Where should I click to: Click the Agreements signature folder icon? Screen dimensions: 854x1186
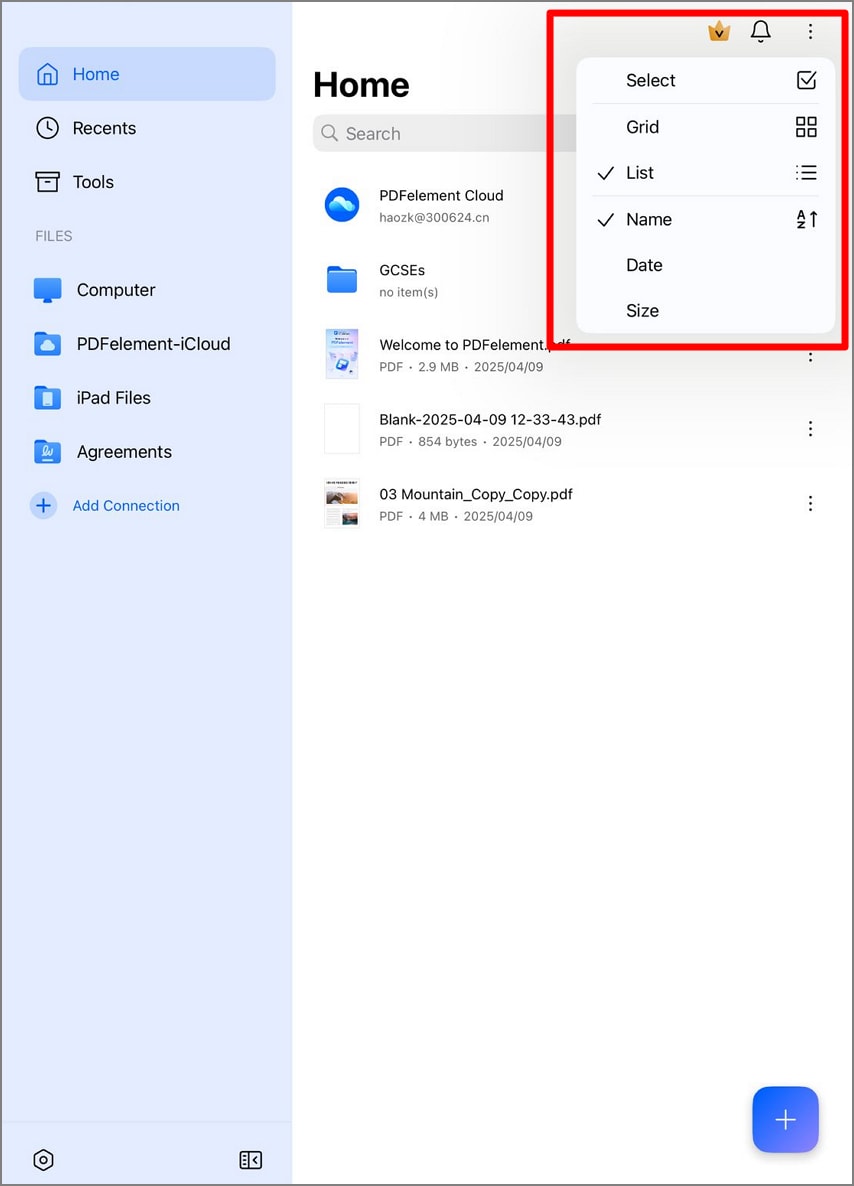point(48,452)
